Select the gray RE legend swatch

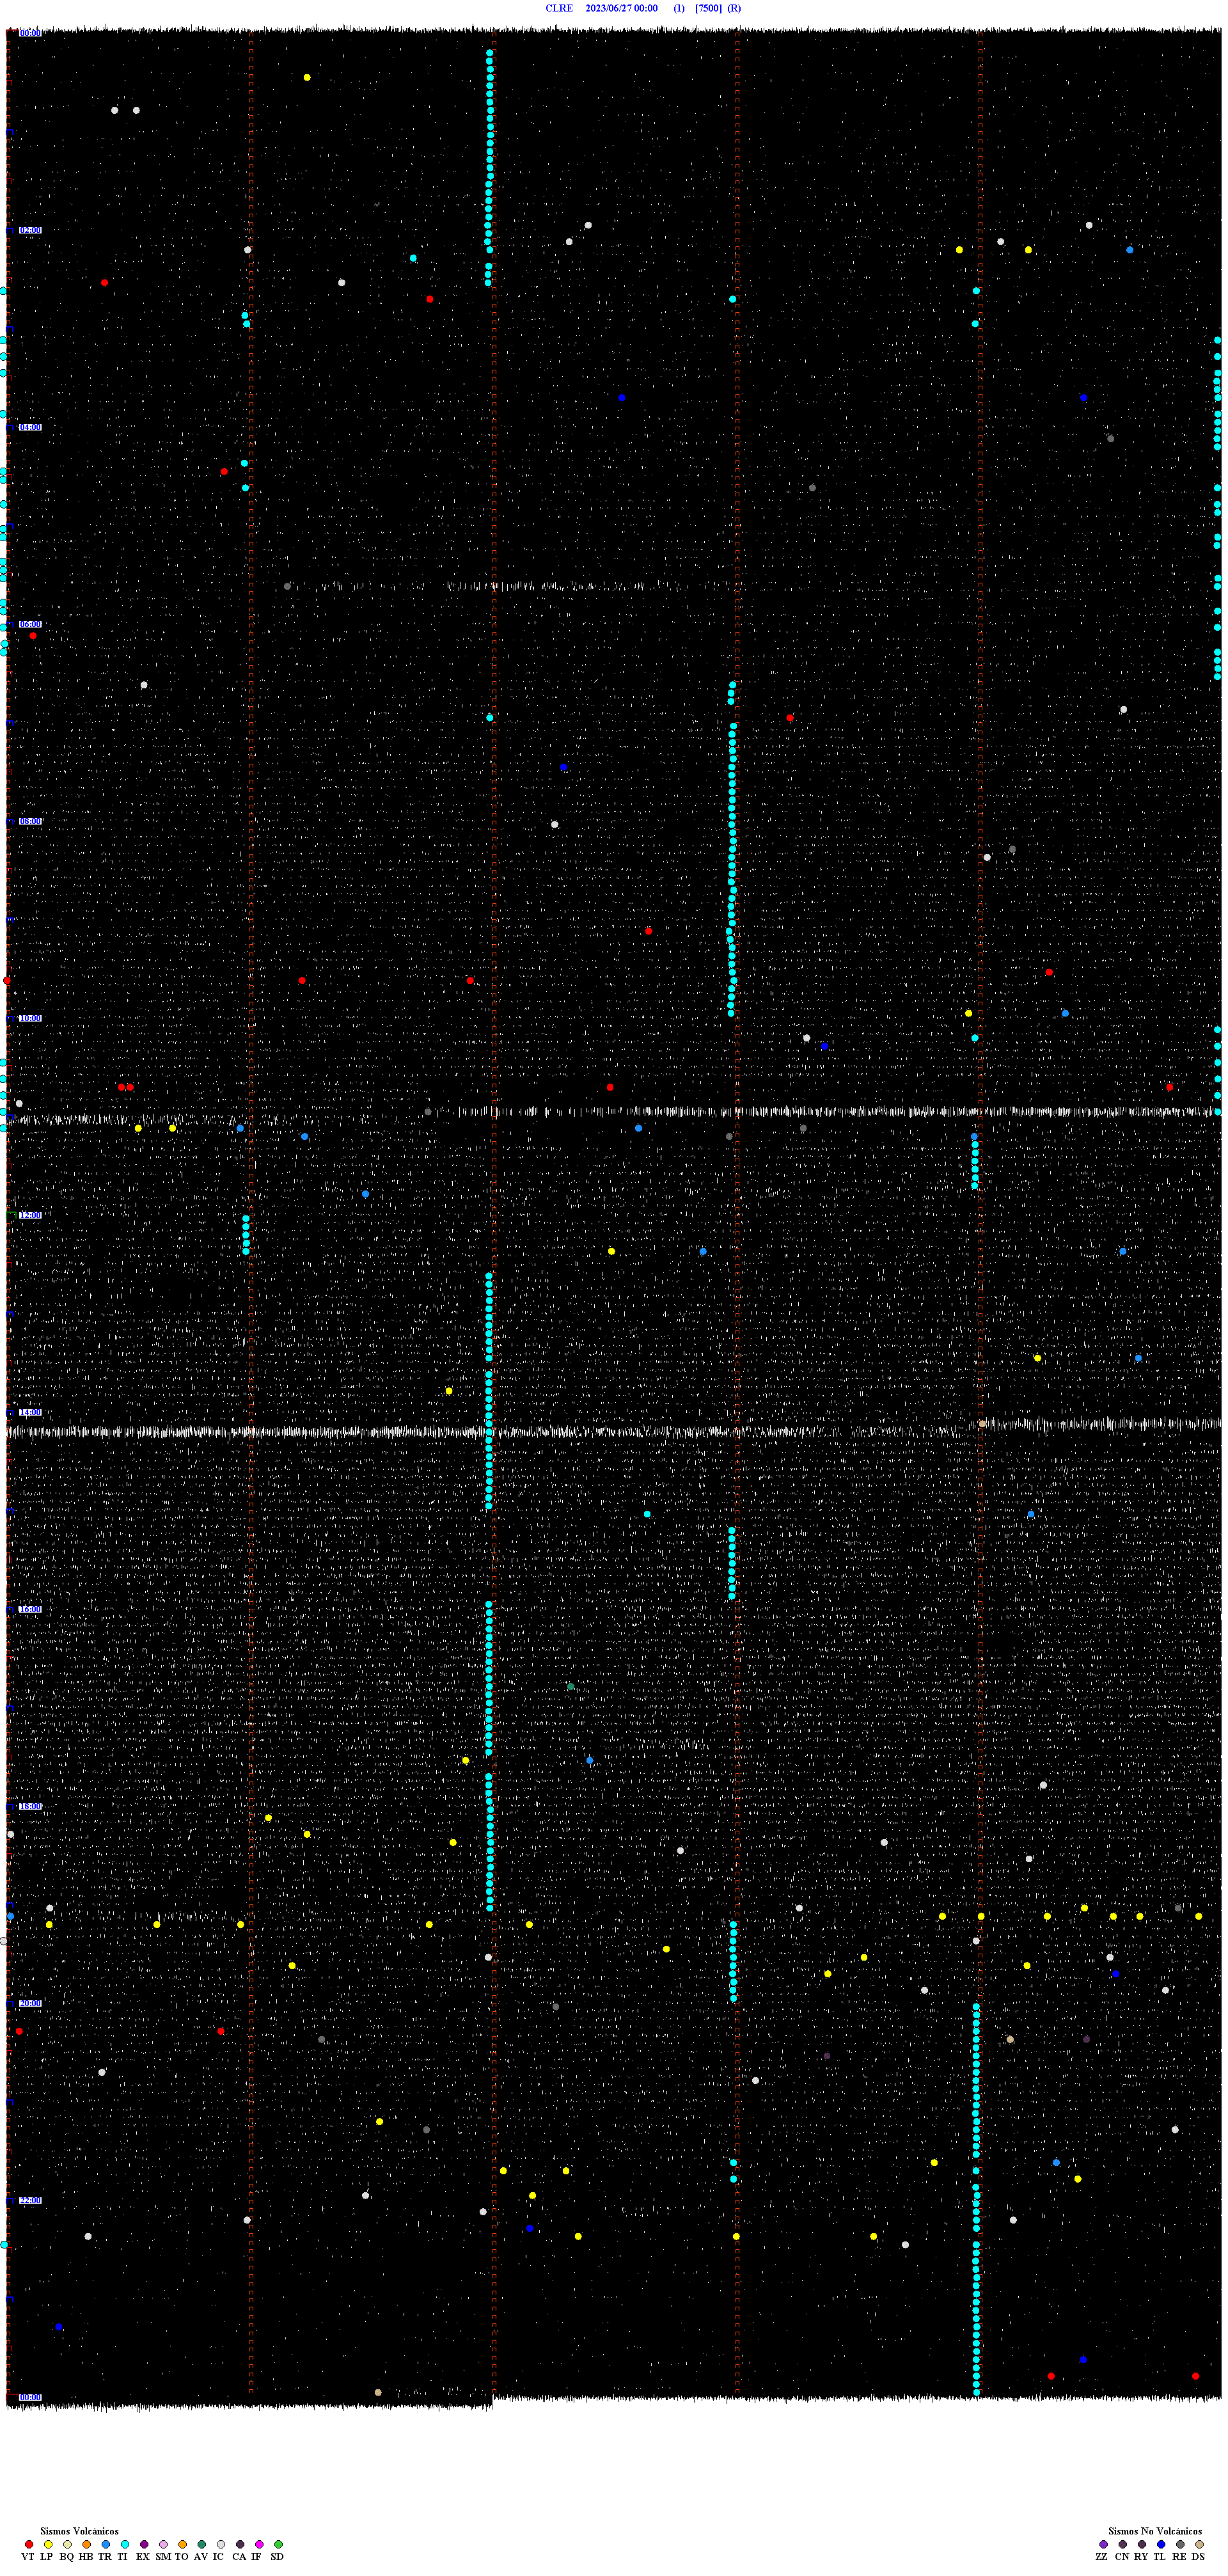1180,2544
